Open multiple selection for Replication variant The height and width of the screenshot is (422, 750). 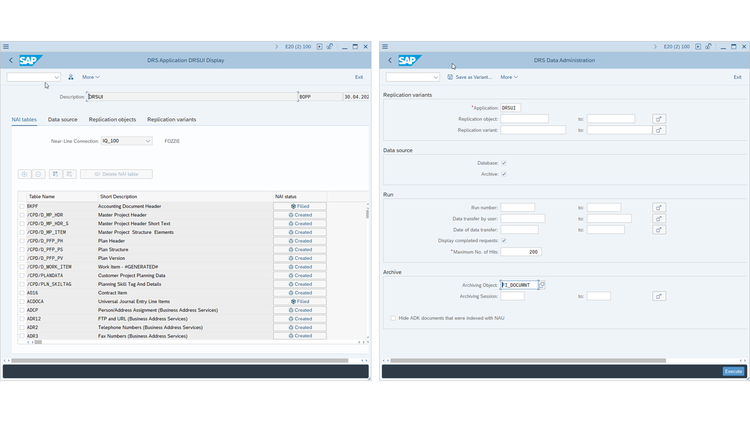click(x=659, y=130)
